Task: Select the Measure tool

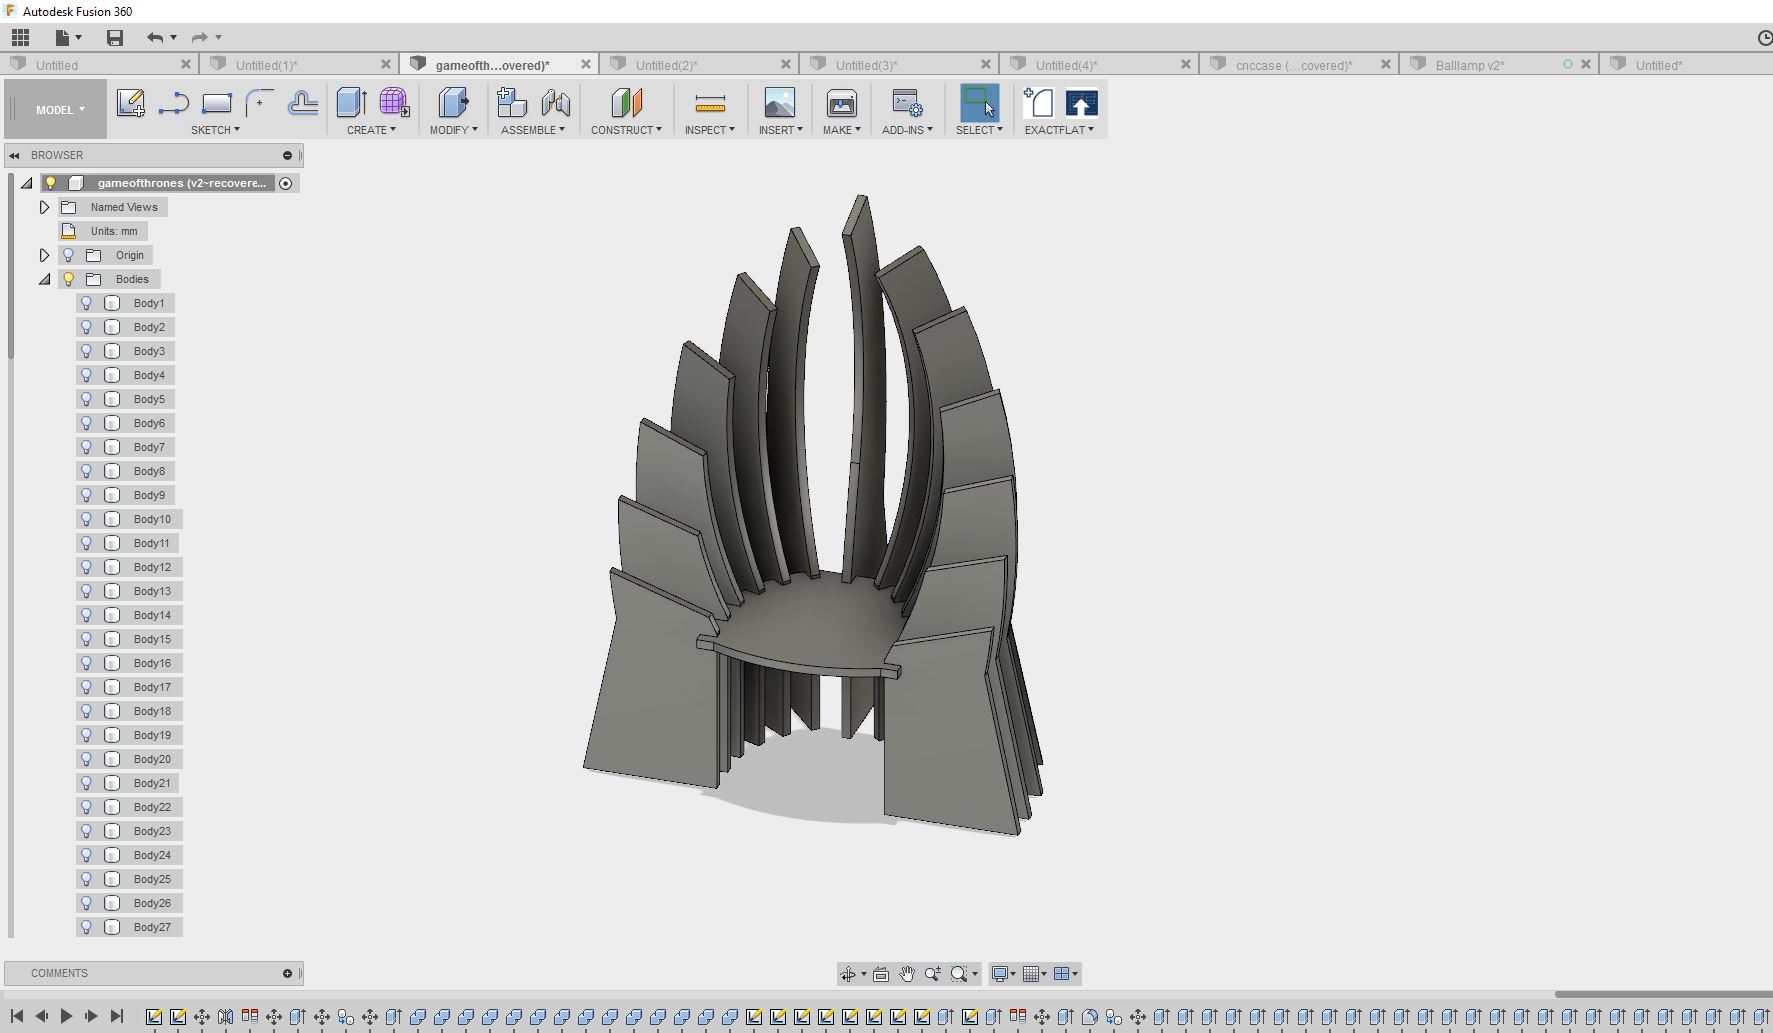Action: coord(710,103)
